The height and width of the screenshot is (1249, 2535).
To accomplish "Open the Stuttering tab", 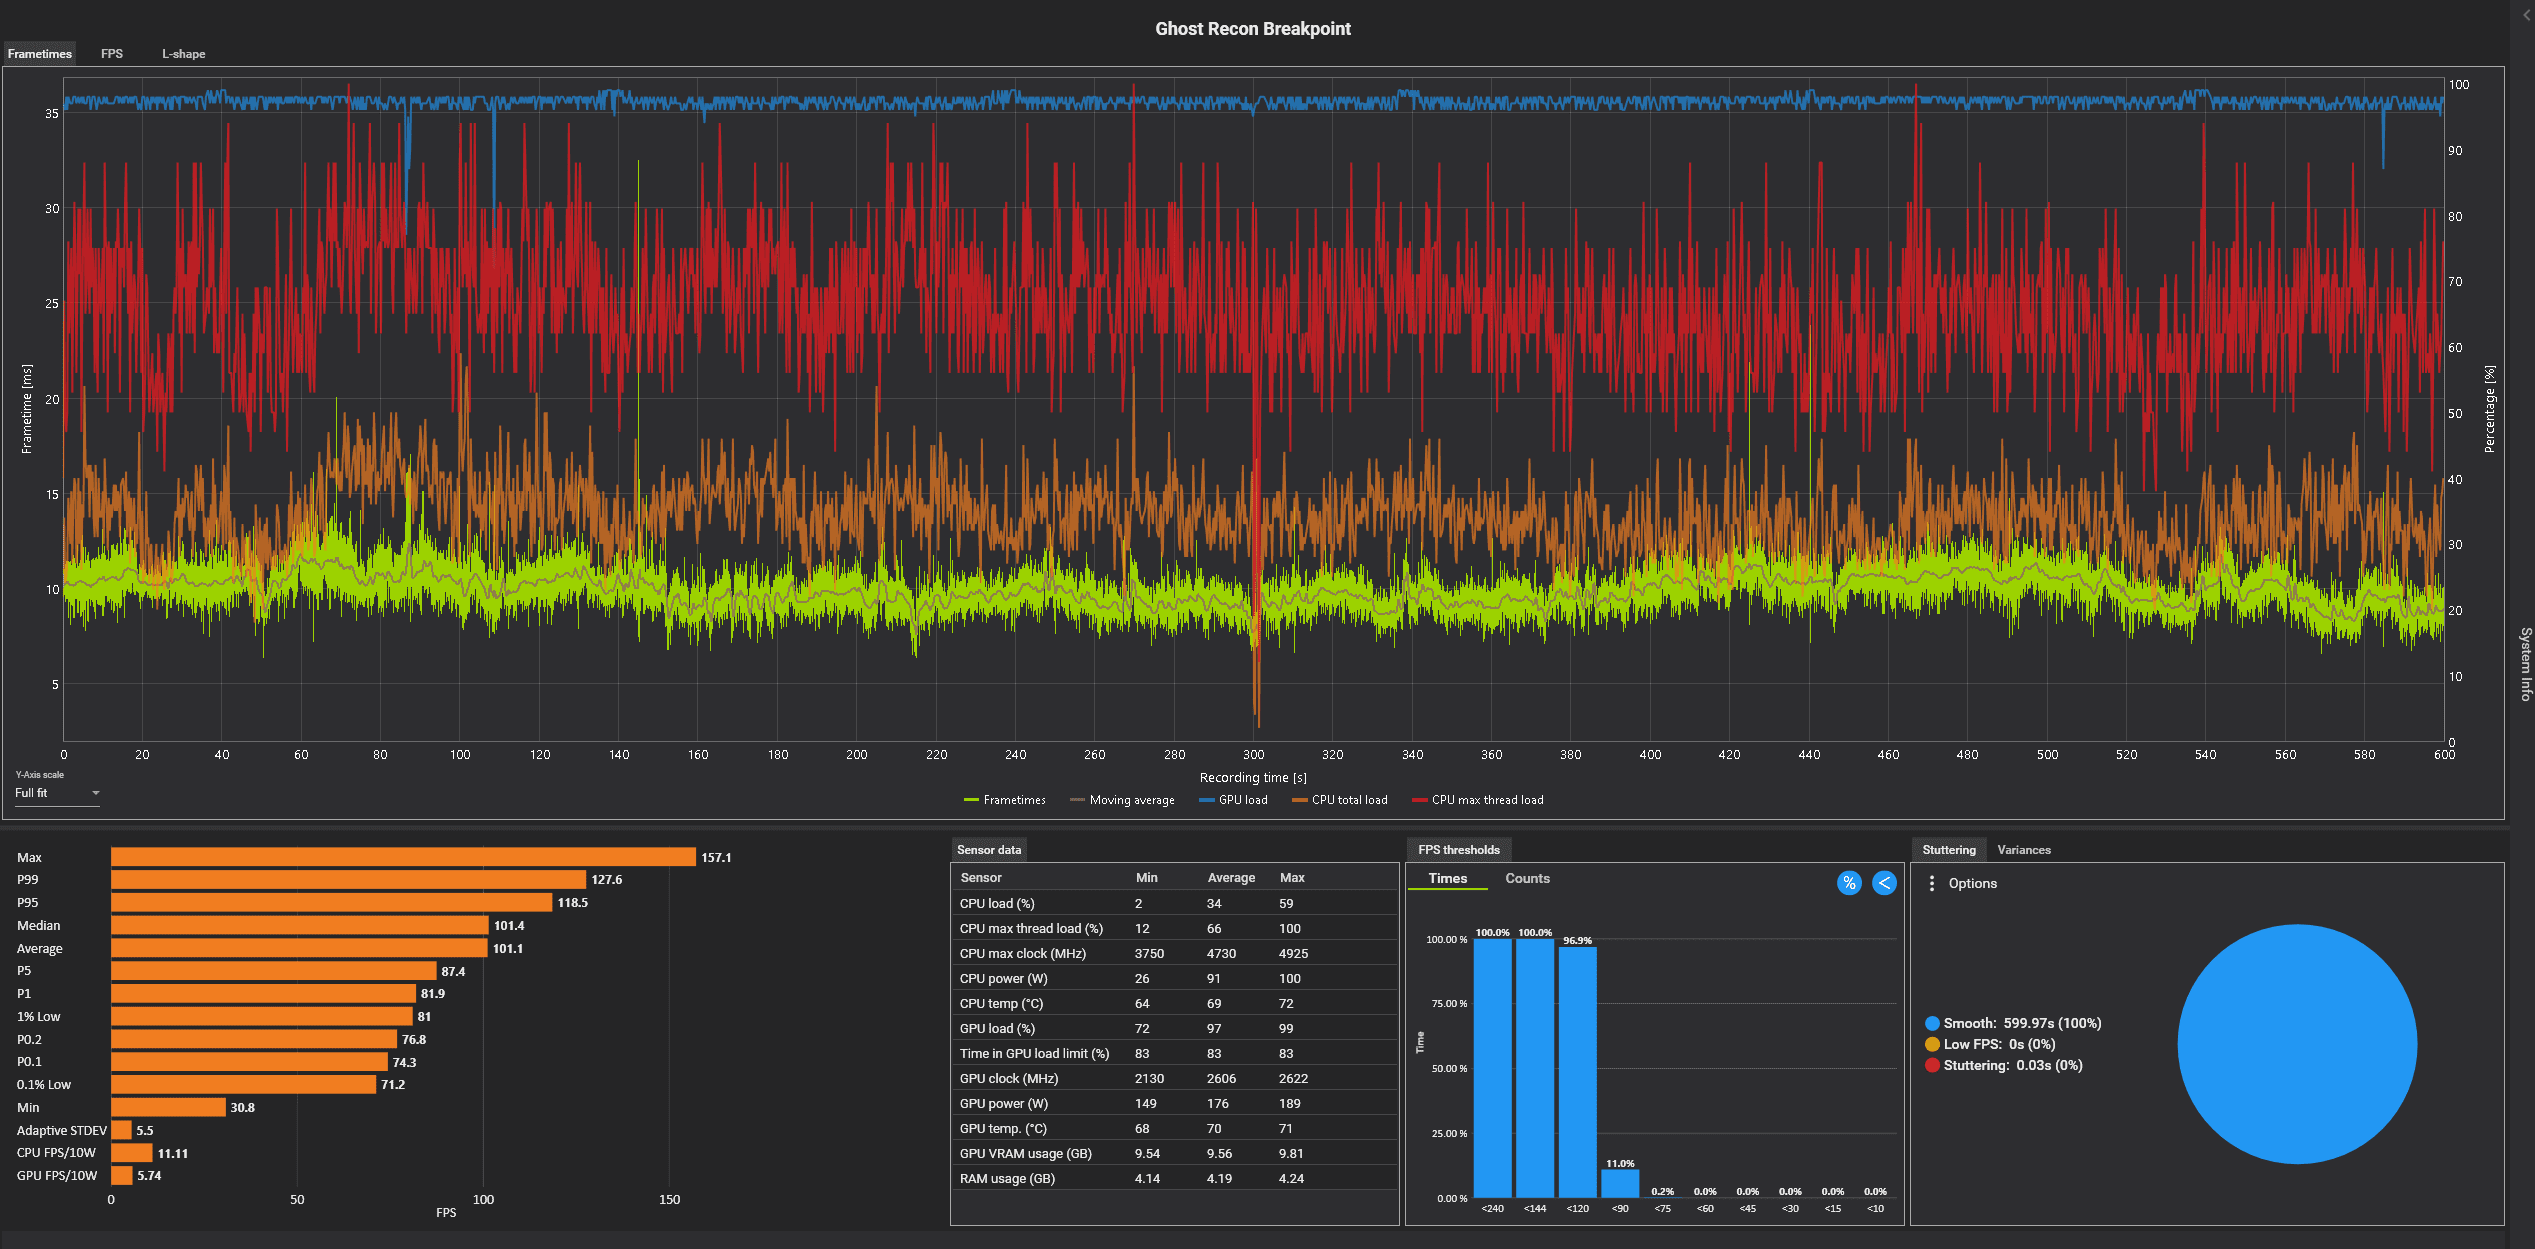I will tap(1949, 850).
